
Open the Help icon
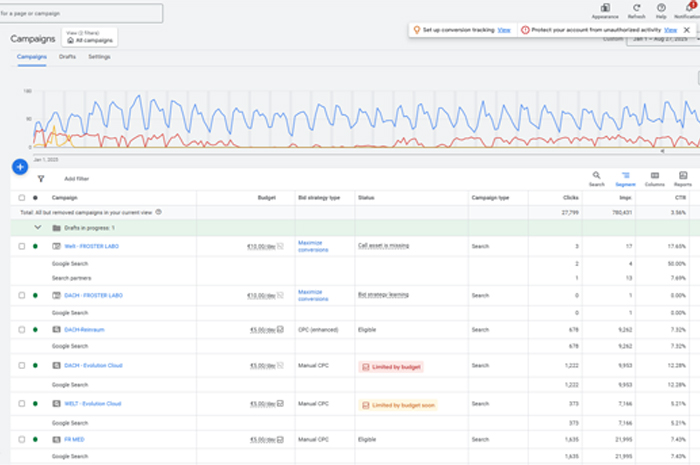661,10
